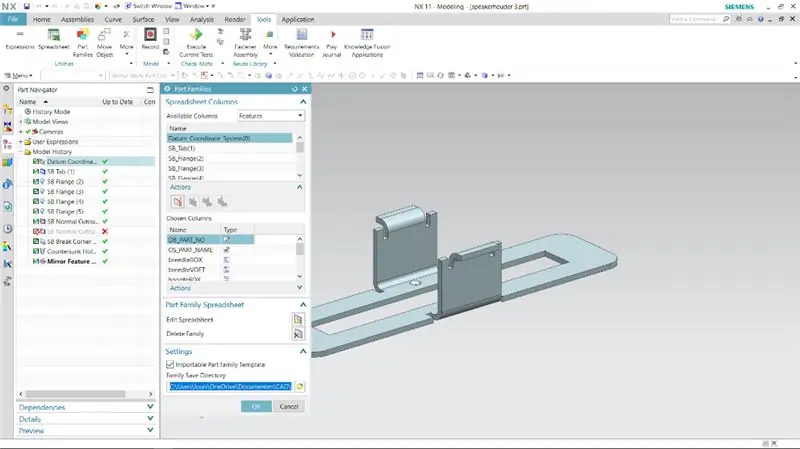Click OK in Part Families dialog
The width and height of the screenshot is (800, 449).
tap(256, 407)
